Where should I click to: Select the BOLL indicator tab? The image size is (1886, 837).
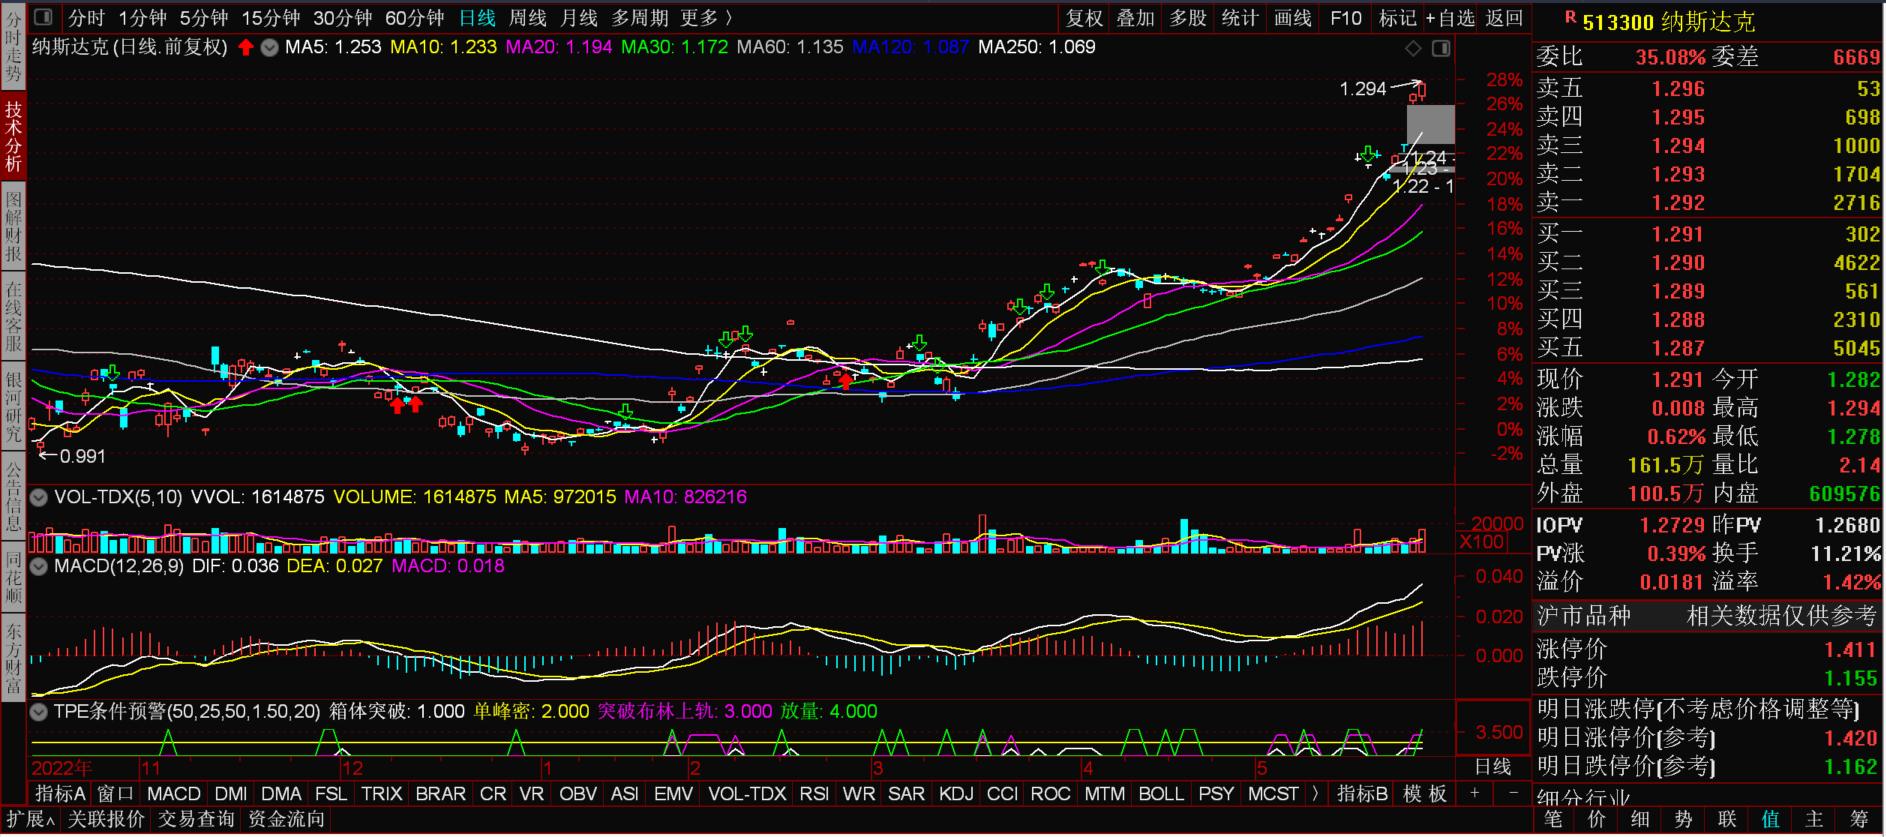[x=1161, y=794]
